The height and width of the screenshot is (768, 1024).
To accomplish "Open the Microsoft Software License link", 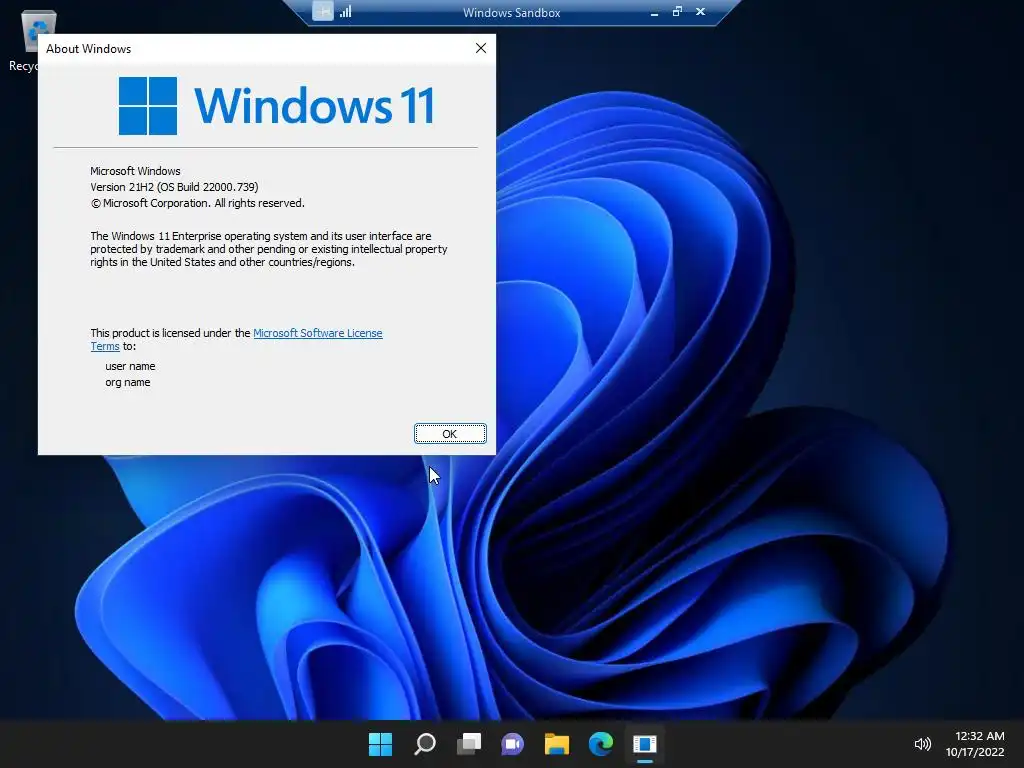I will click(x=317, y=333).
